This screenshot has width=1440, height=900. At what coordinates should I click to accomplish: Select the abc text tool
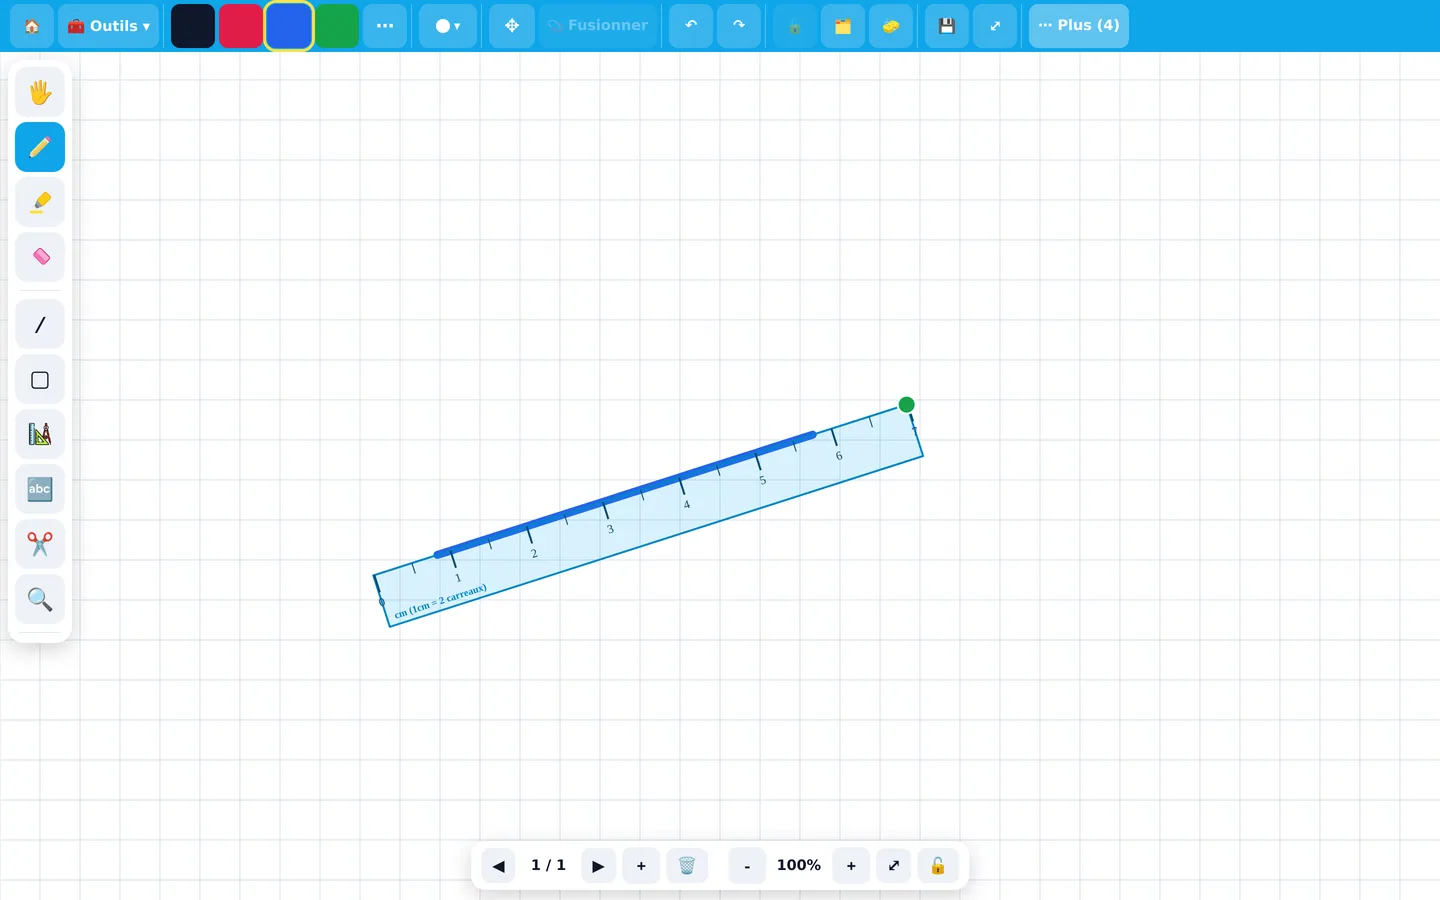[x=40, y=490]
